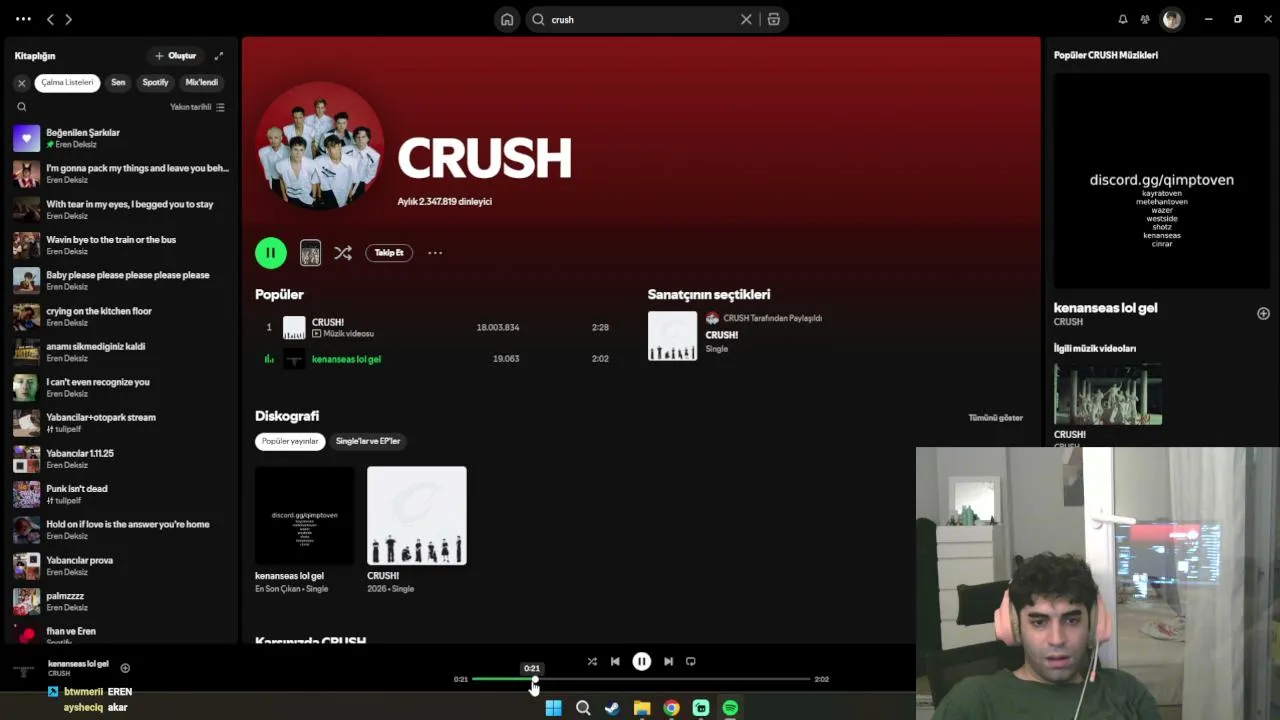
Task: Open the small video preview beside the green button
Action: (x=310, y=253)
